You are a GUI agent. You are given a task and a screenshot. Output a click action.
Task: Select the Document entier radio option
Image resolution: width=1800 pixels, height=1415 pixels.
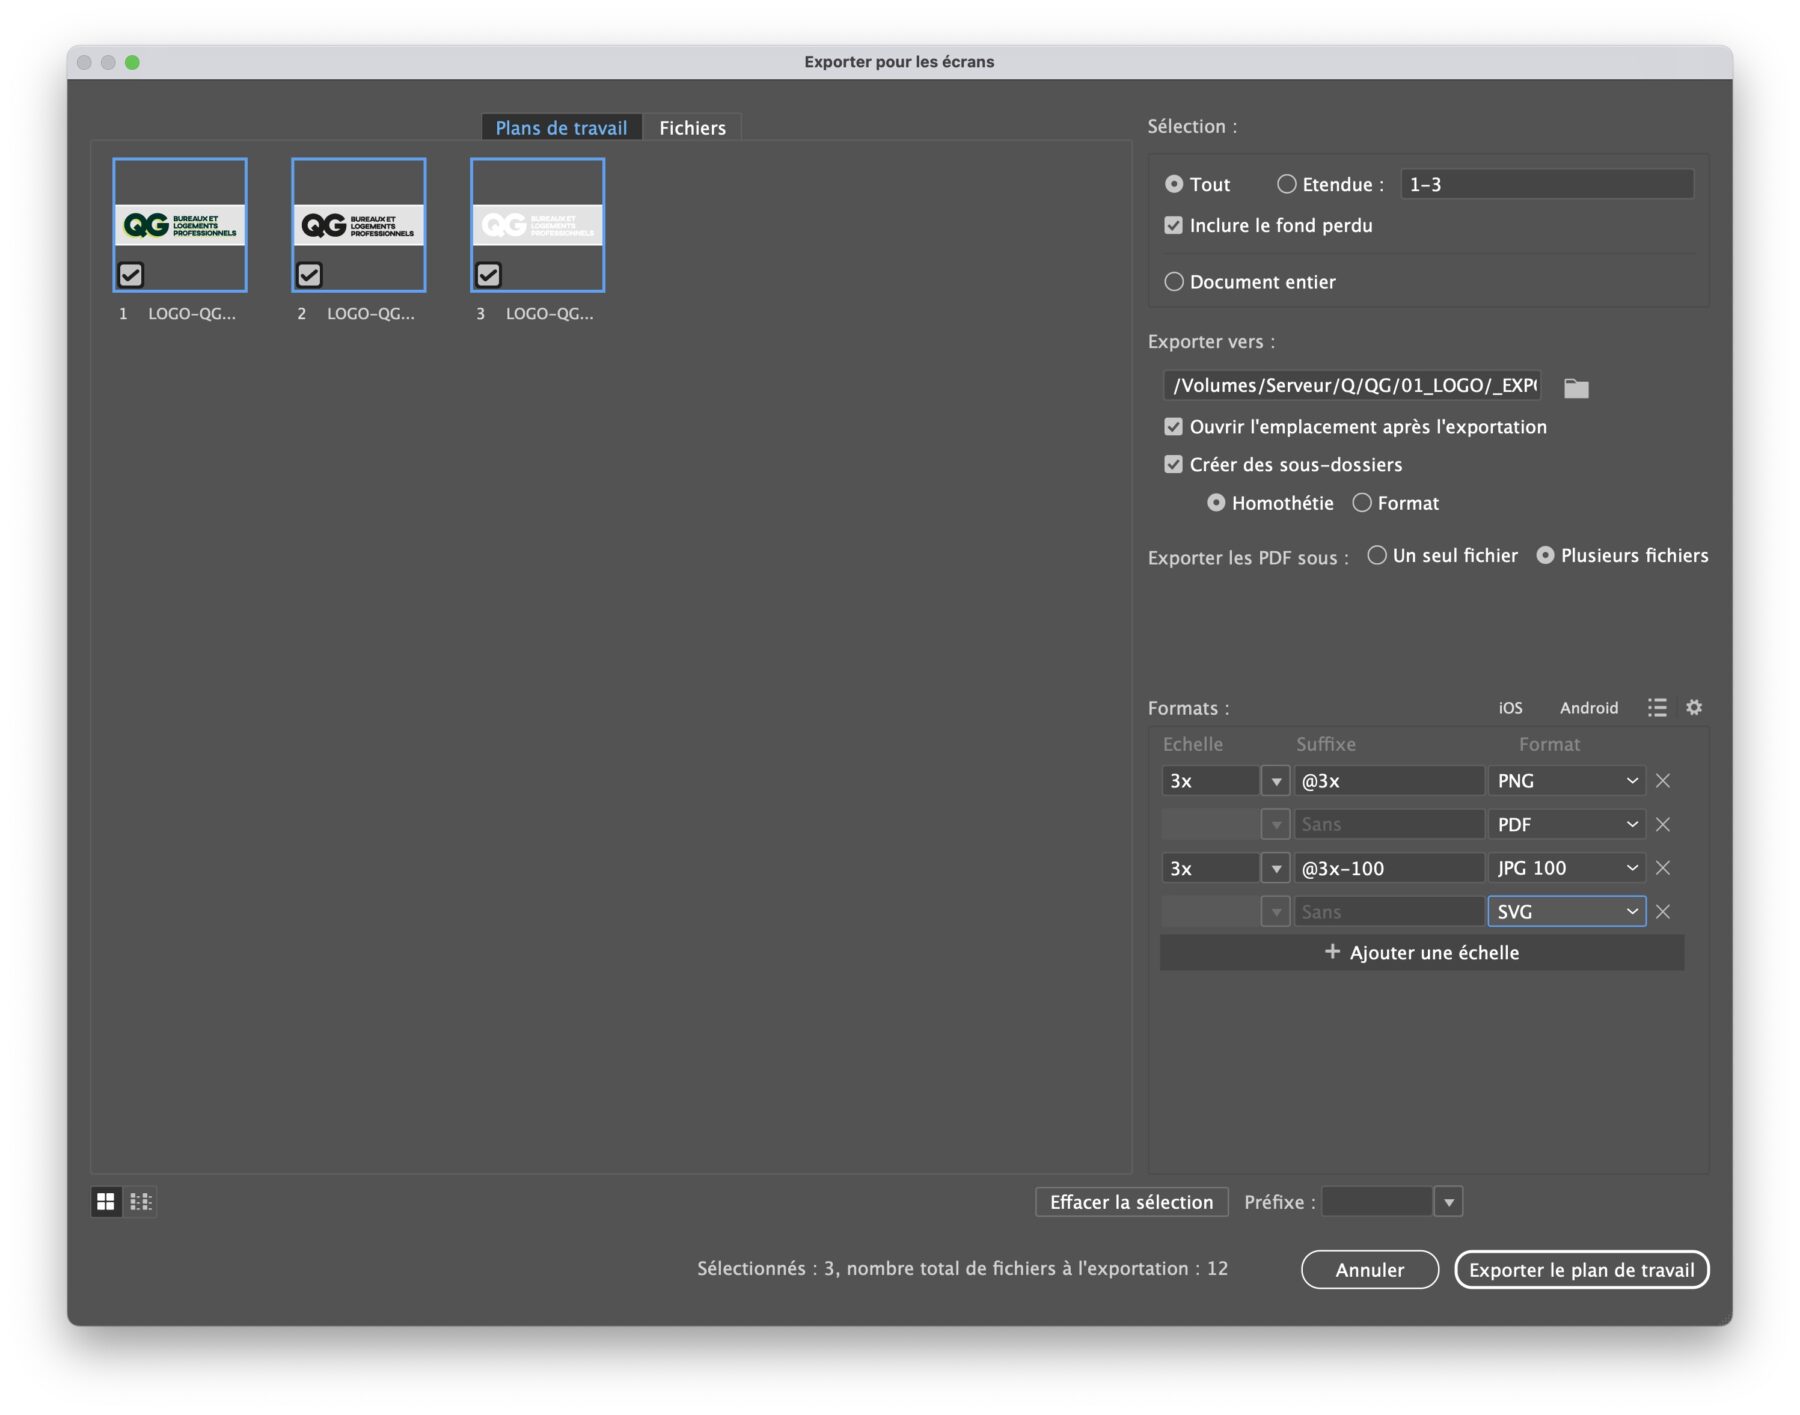1173,282
